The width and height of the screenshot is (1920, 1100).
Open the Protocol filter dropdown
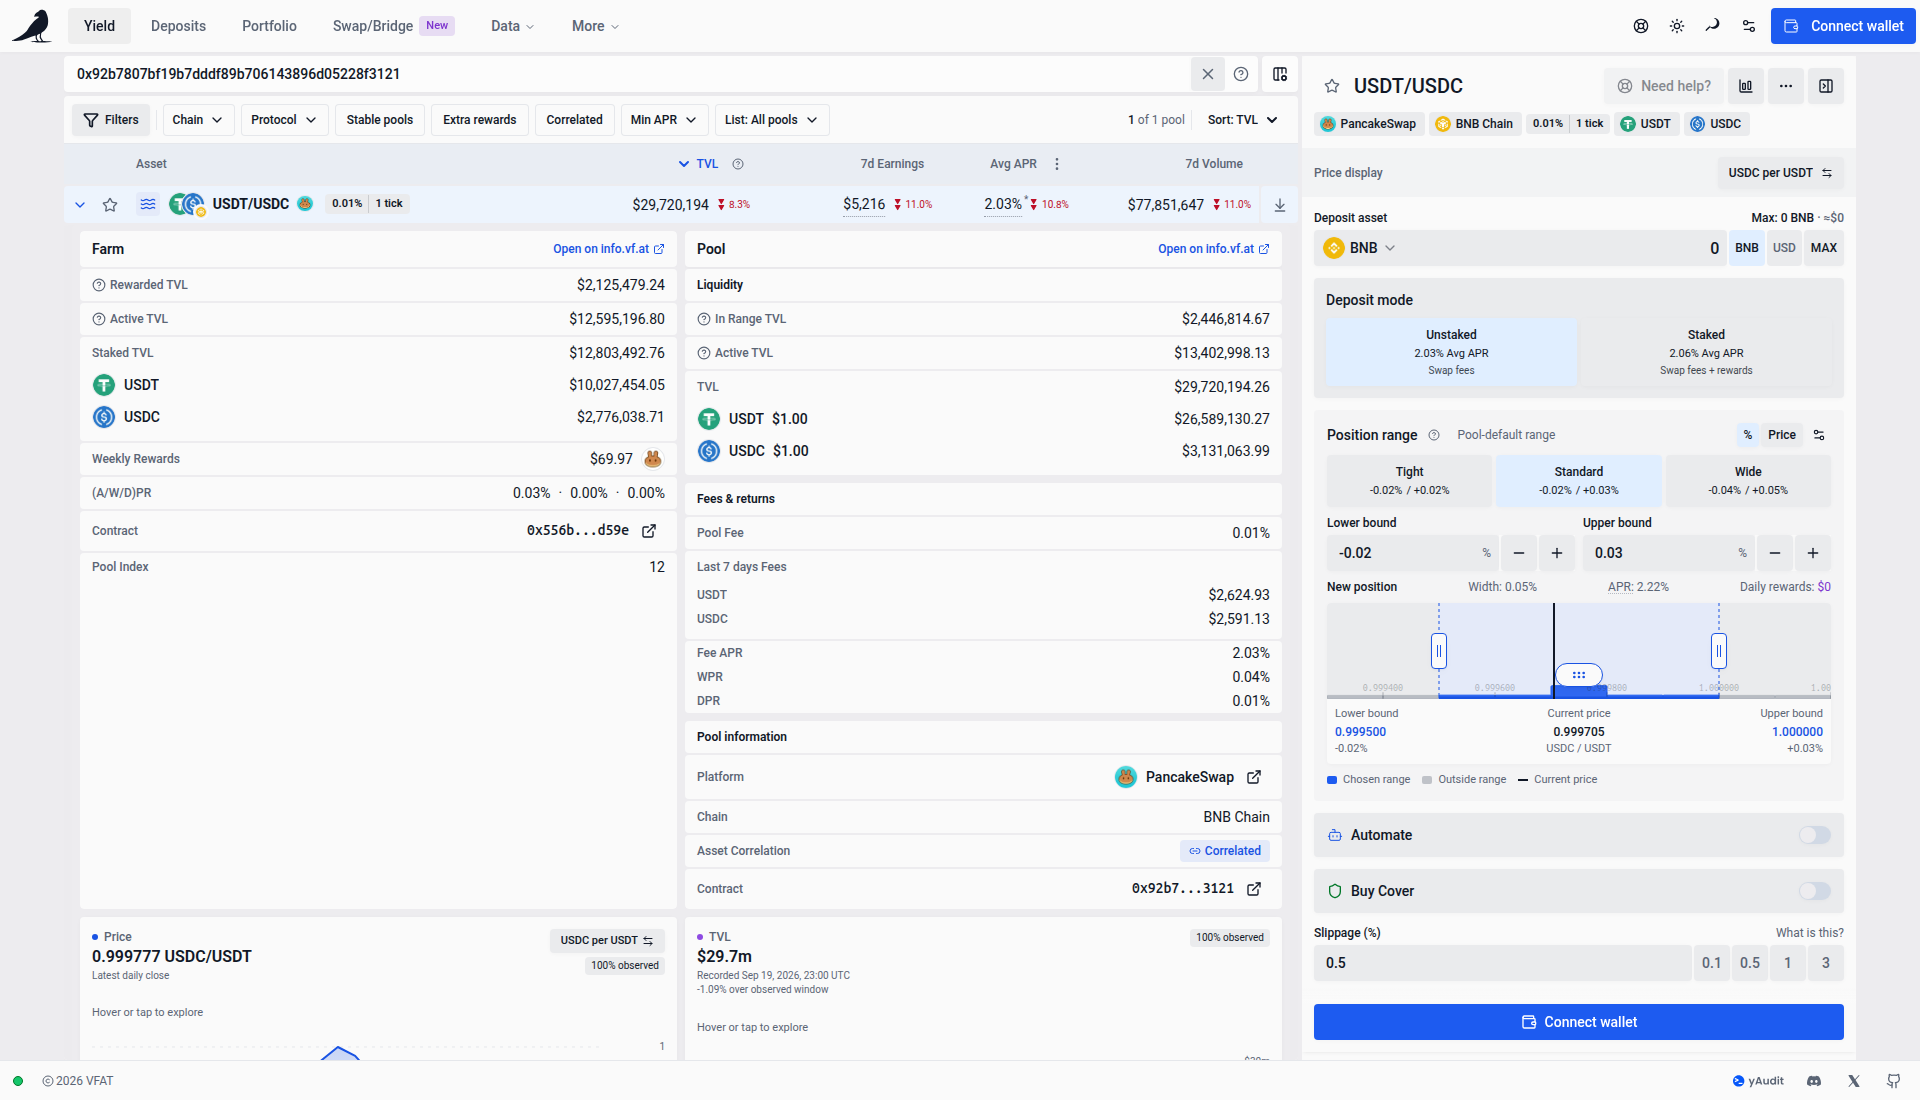(284, 120)
